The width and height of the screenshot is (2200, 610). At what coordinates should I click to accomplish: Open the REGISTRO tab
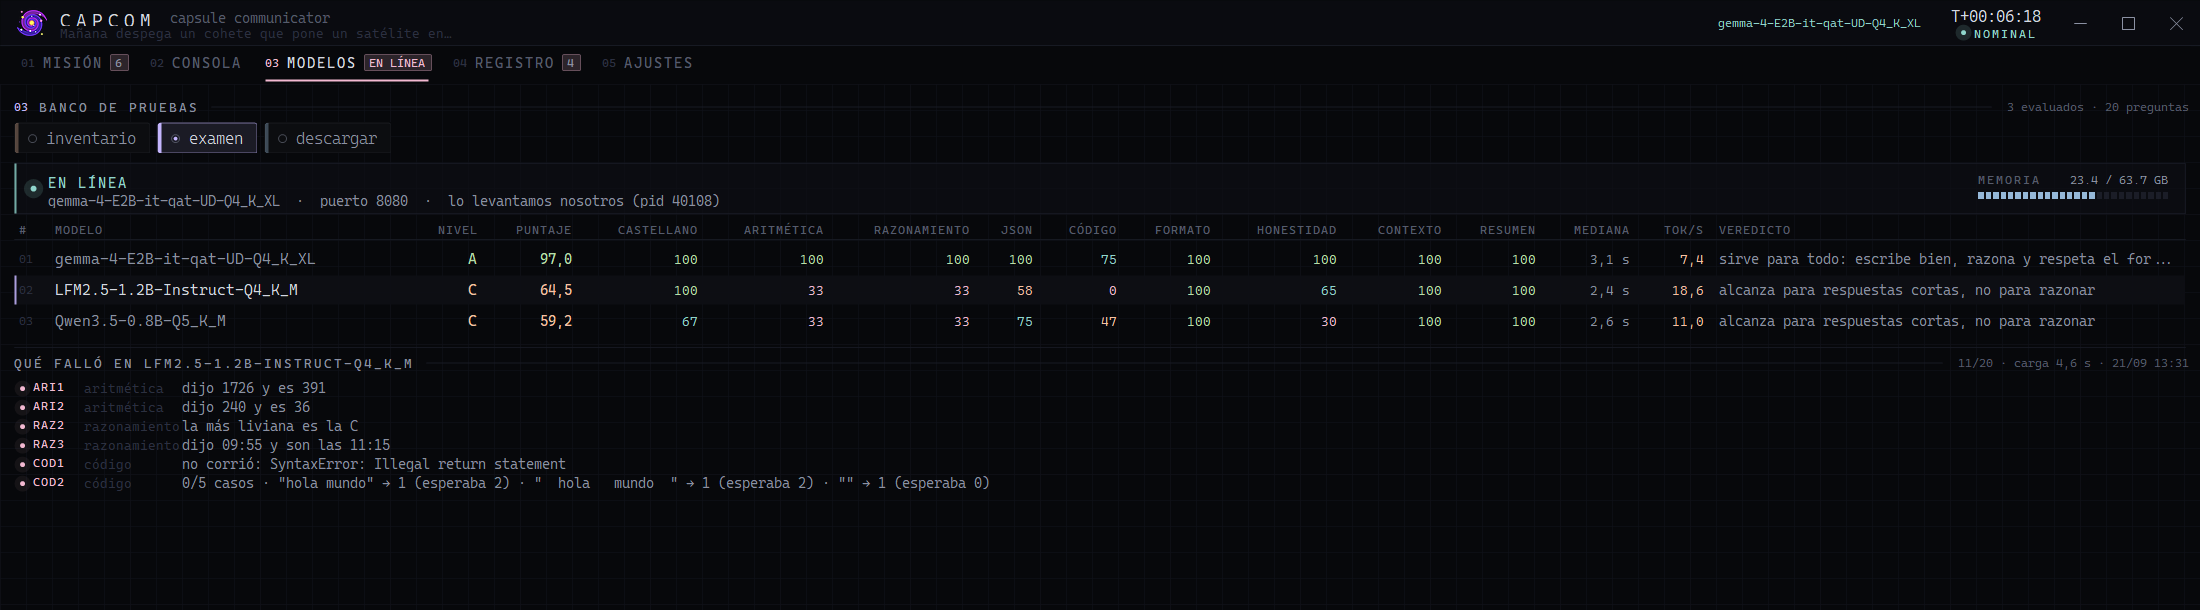(x=516, y=63)
